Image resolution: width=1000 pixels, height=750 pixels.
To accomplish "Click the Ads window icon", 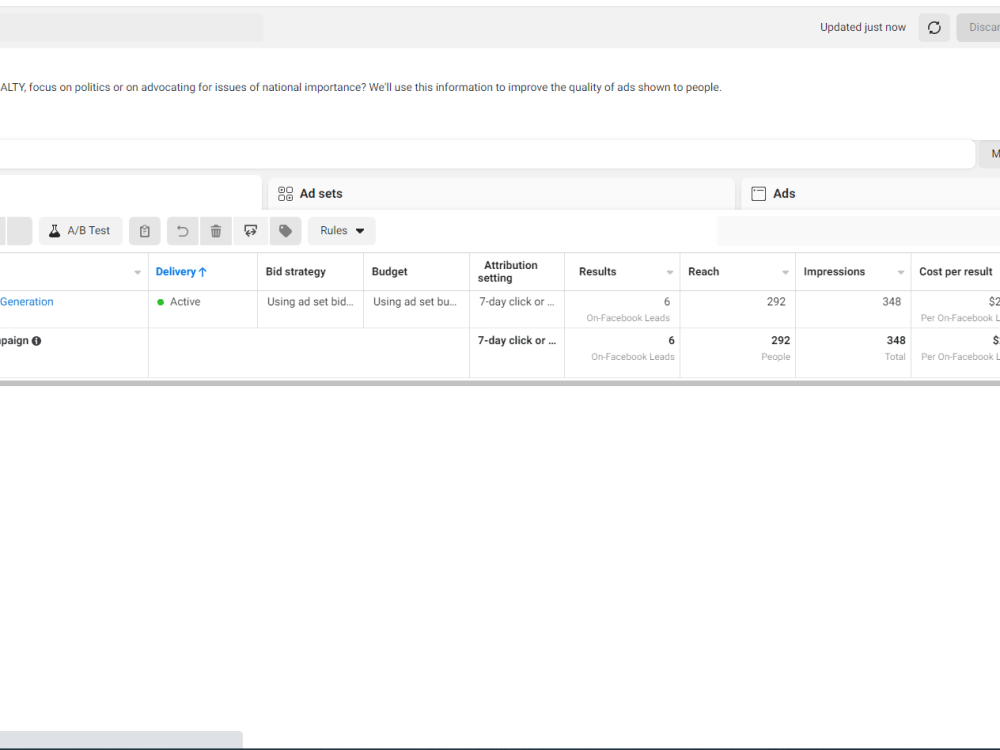I will tap(758, 194).
